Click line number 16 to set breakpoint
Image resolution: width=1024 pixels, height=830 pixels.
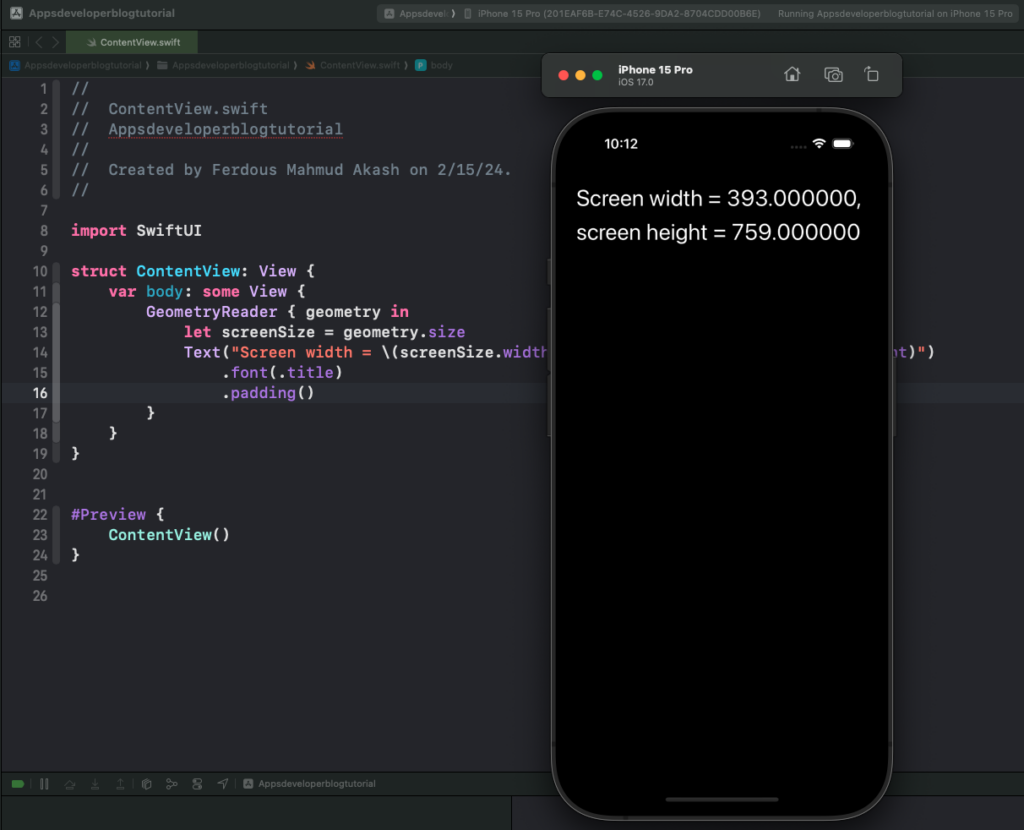[x=40, y=393]
